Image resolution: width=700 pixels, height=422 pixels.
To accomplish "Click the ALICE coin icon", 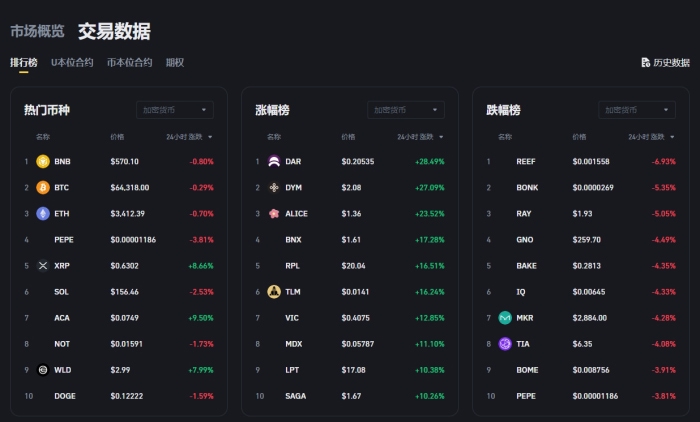I will click(x=274, y=213).
